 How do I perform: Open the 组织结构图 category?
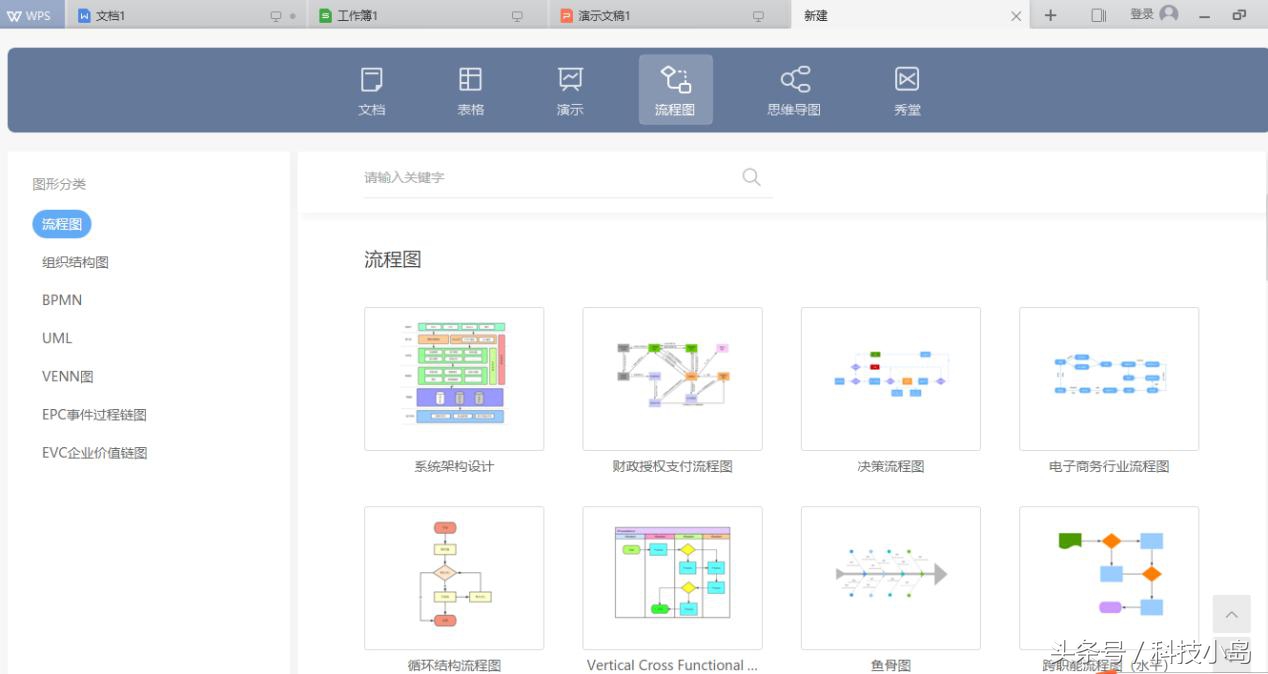pyautogui.click(x=75, y=261)
